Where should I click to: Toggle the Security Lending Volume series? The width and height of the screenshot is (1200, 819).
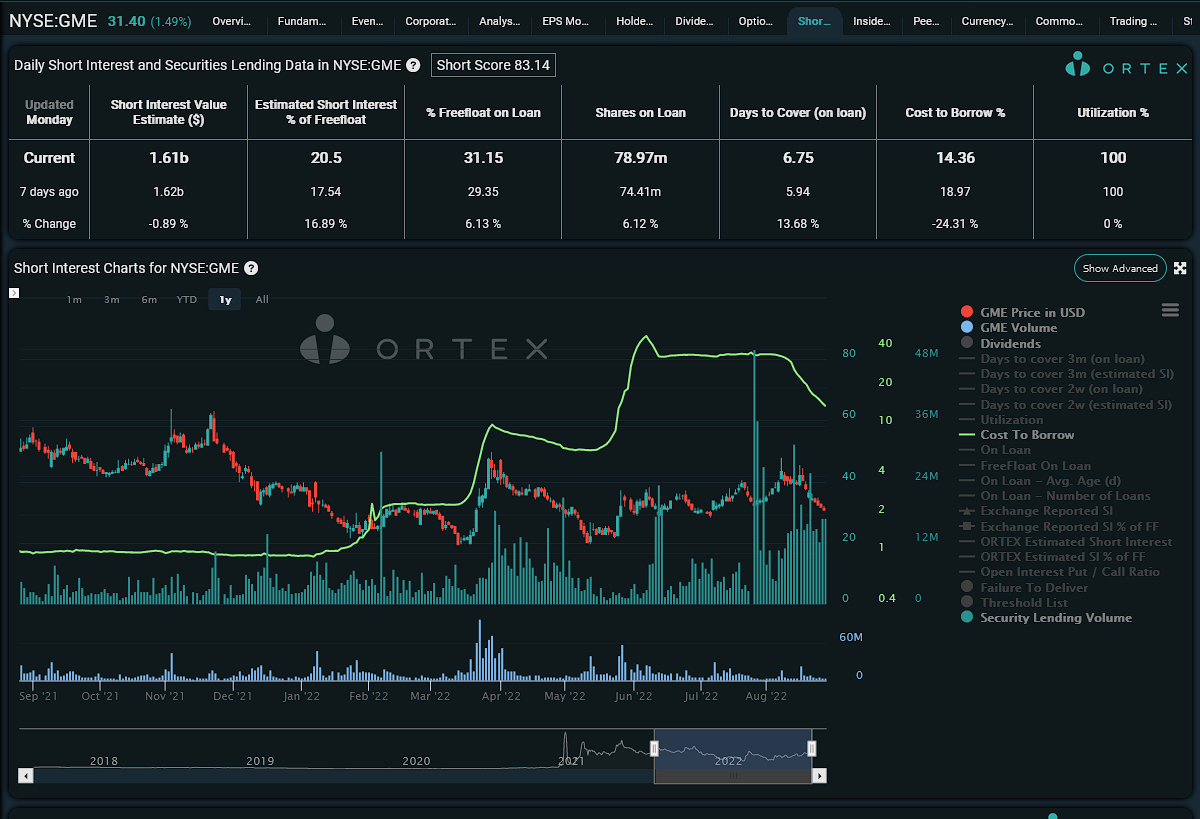1055,617
